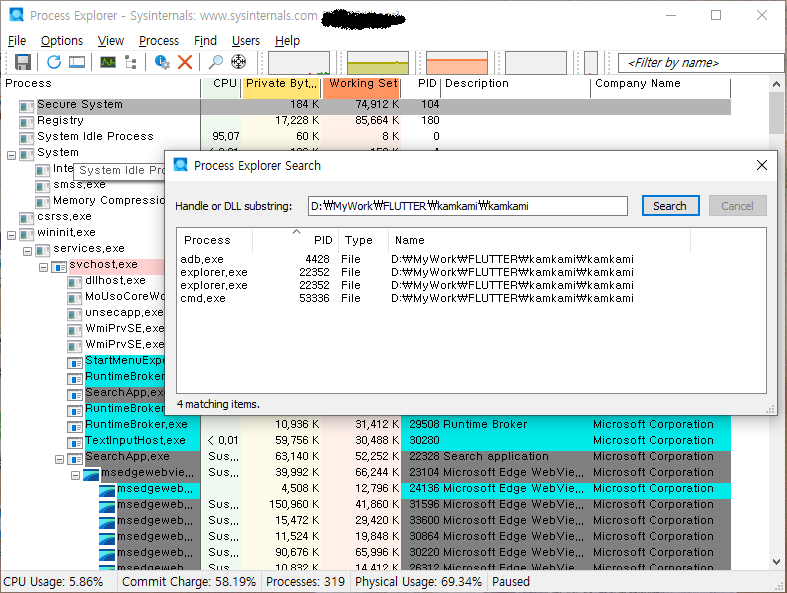The width and height of the screenshot is (787, 593).
Task: Sort search results by Type column
Action: (x=363, y=241)
